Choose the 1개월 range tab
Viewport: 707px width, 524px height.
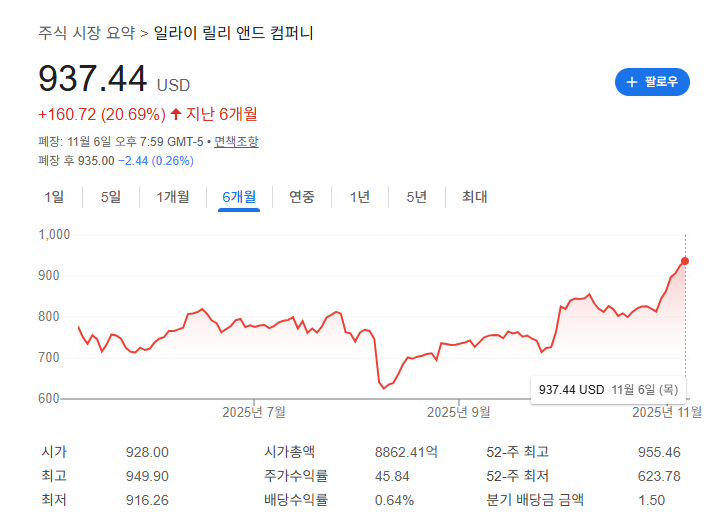(x=173, y=197)
